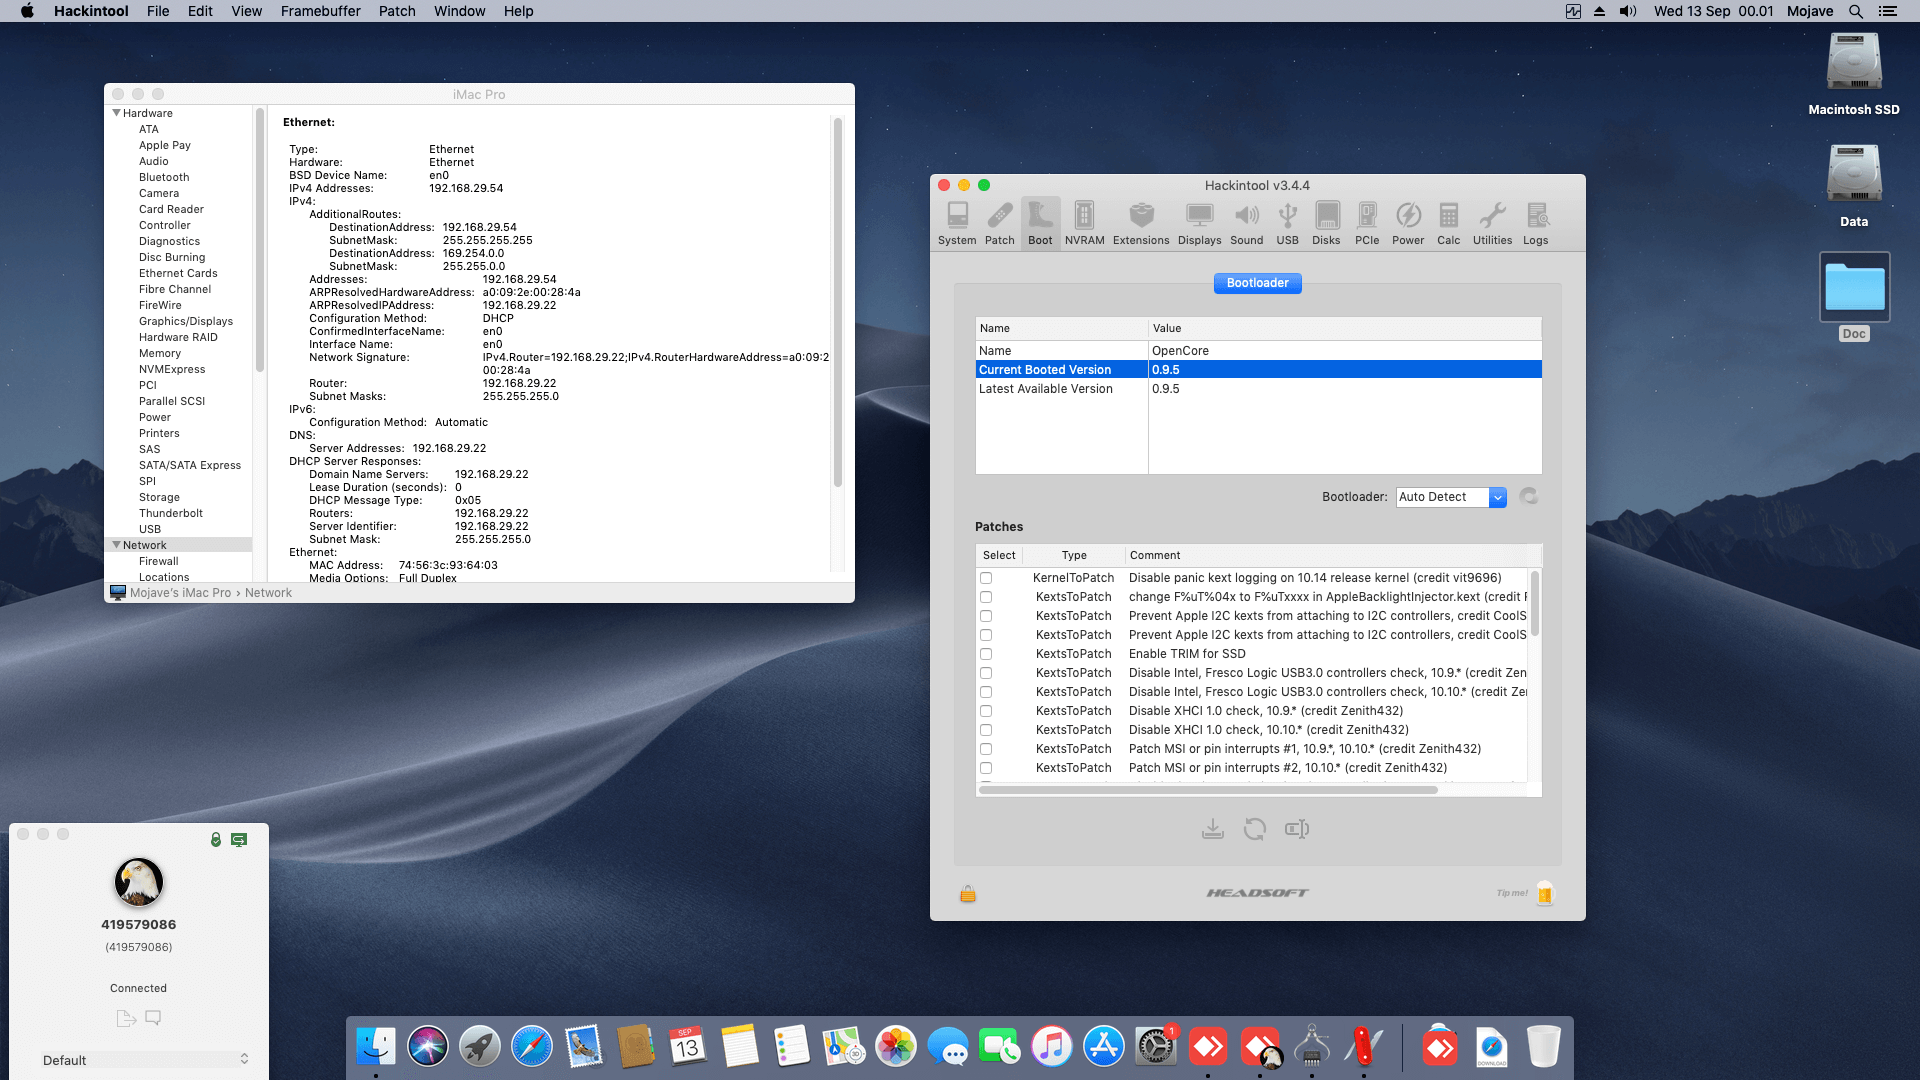Image resolution: width=1920 pixels, height=1080 pixels.
Task: Open the Patch menu in menu bar
Action: click(397, 11)
